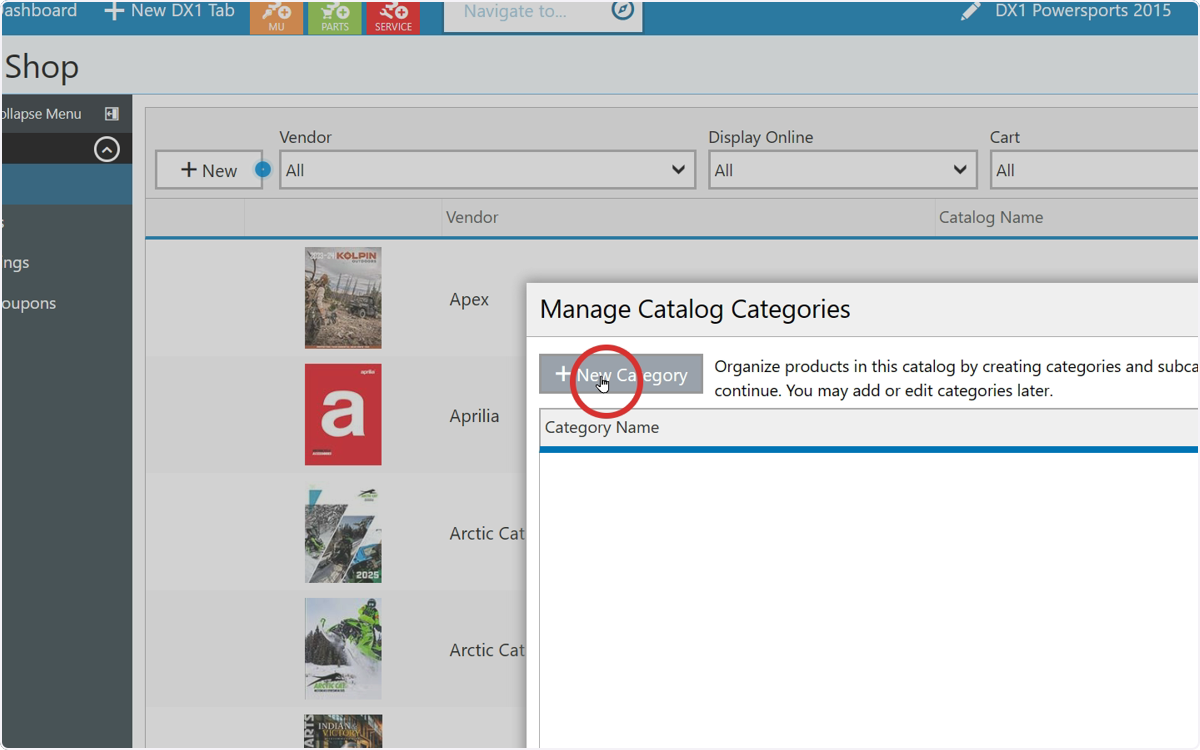Open the Apex Kolpin catalog thumbnail
Image resolution: width=1200 pixels, height=750 pixels.
[343, 298]
